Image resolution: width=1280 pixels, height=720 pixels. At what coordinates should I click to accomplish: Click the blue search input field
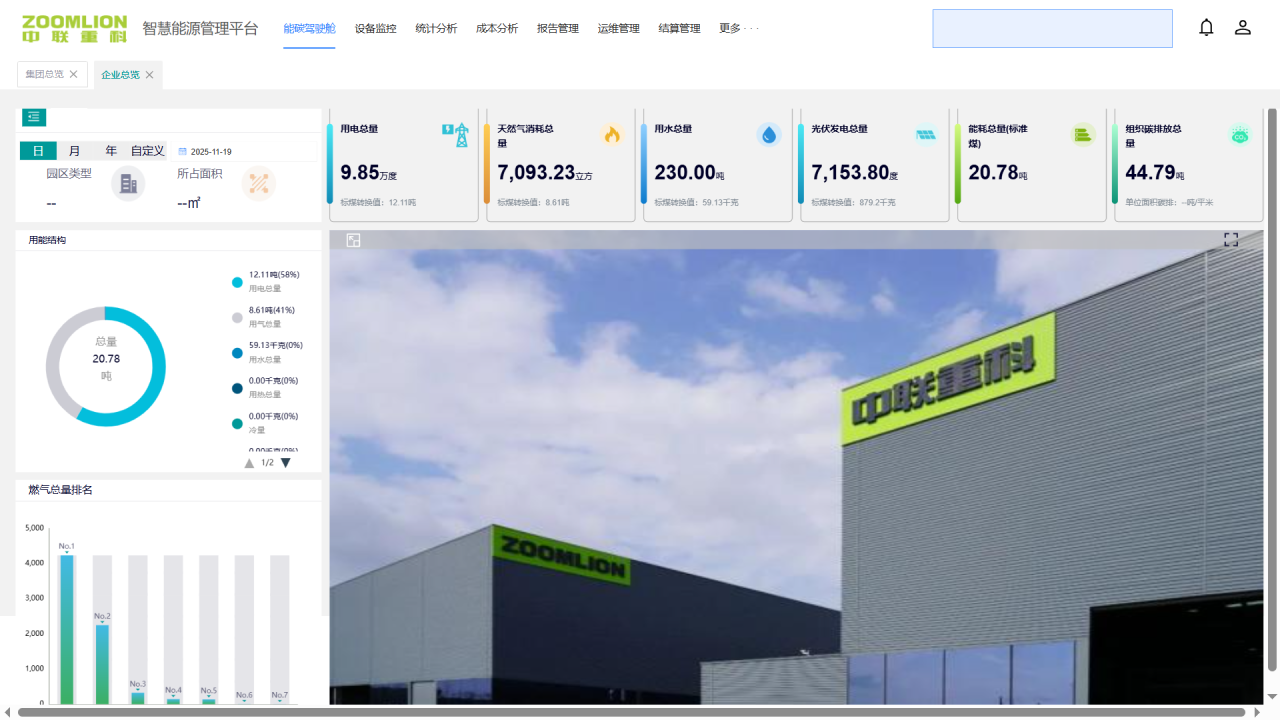click(x=1052, y=29)
